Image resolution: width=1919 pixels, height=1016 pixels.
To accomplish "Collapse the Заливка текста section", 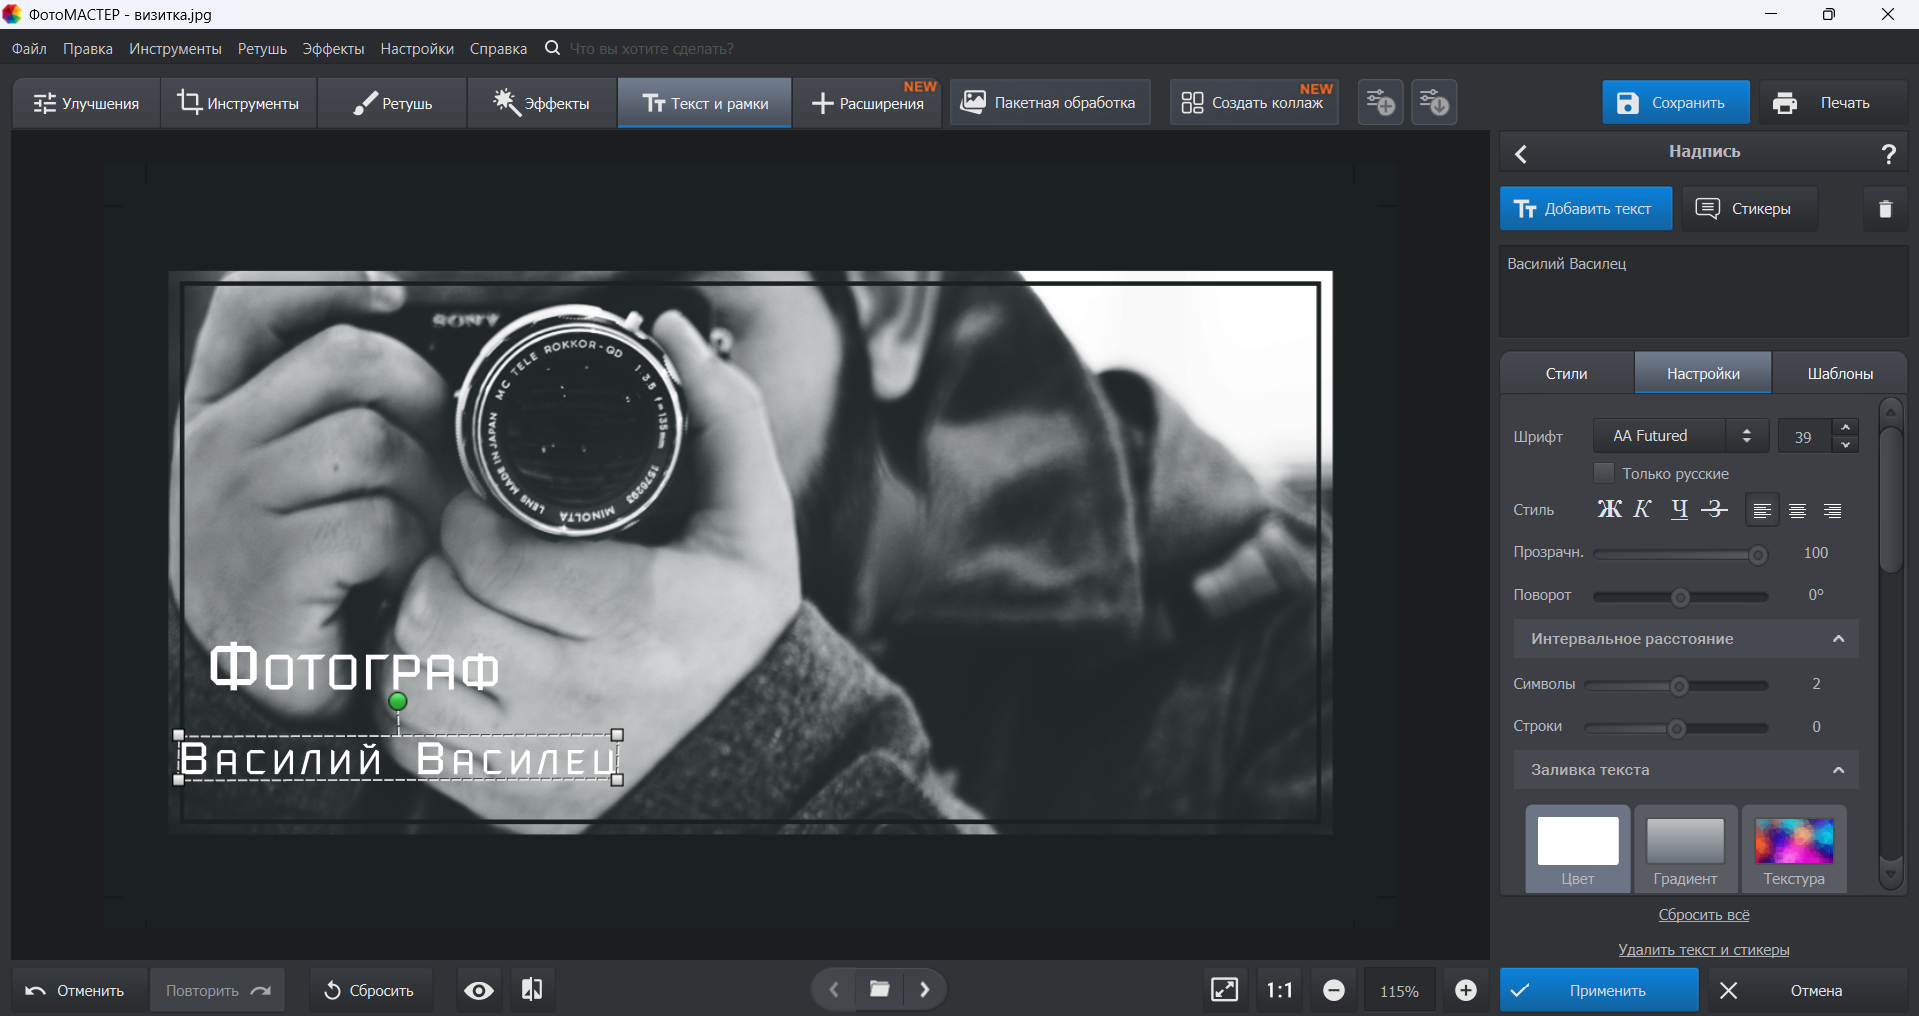I will coord(1837,770).
